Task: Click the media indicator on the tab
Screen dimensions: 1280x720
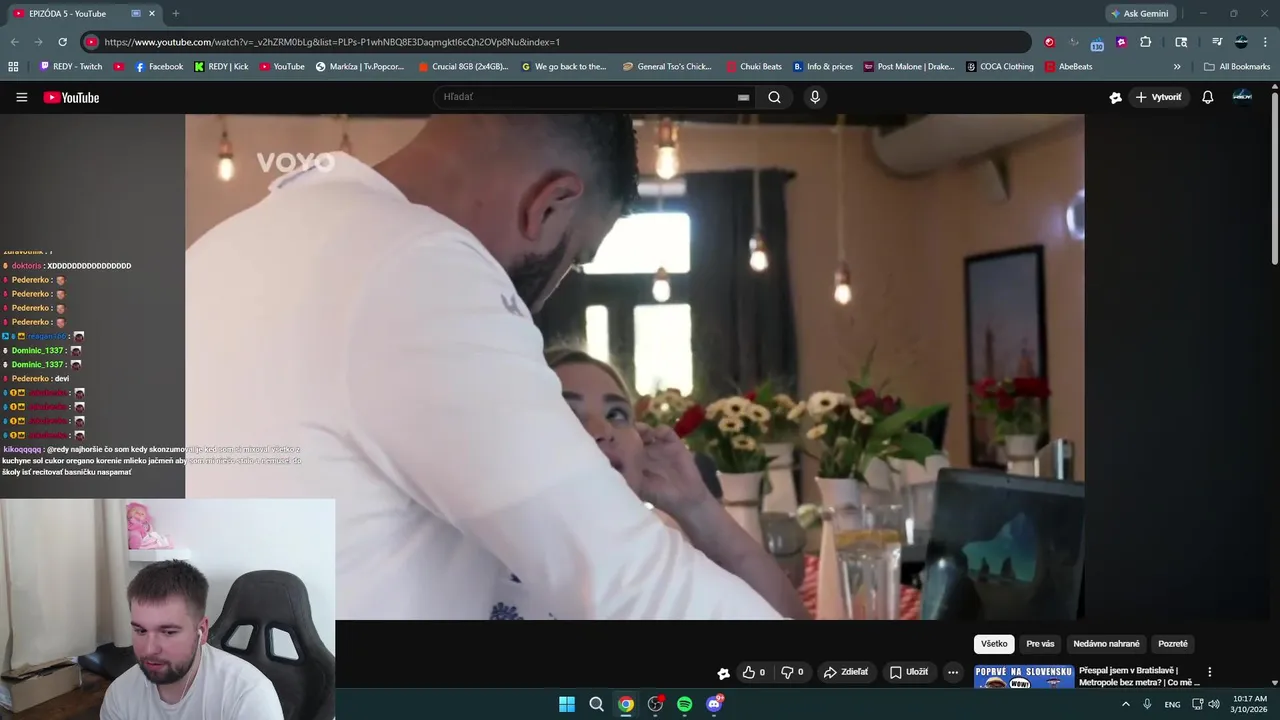Action: coord(136,13)
